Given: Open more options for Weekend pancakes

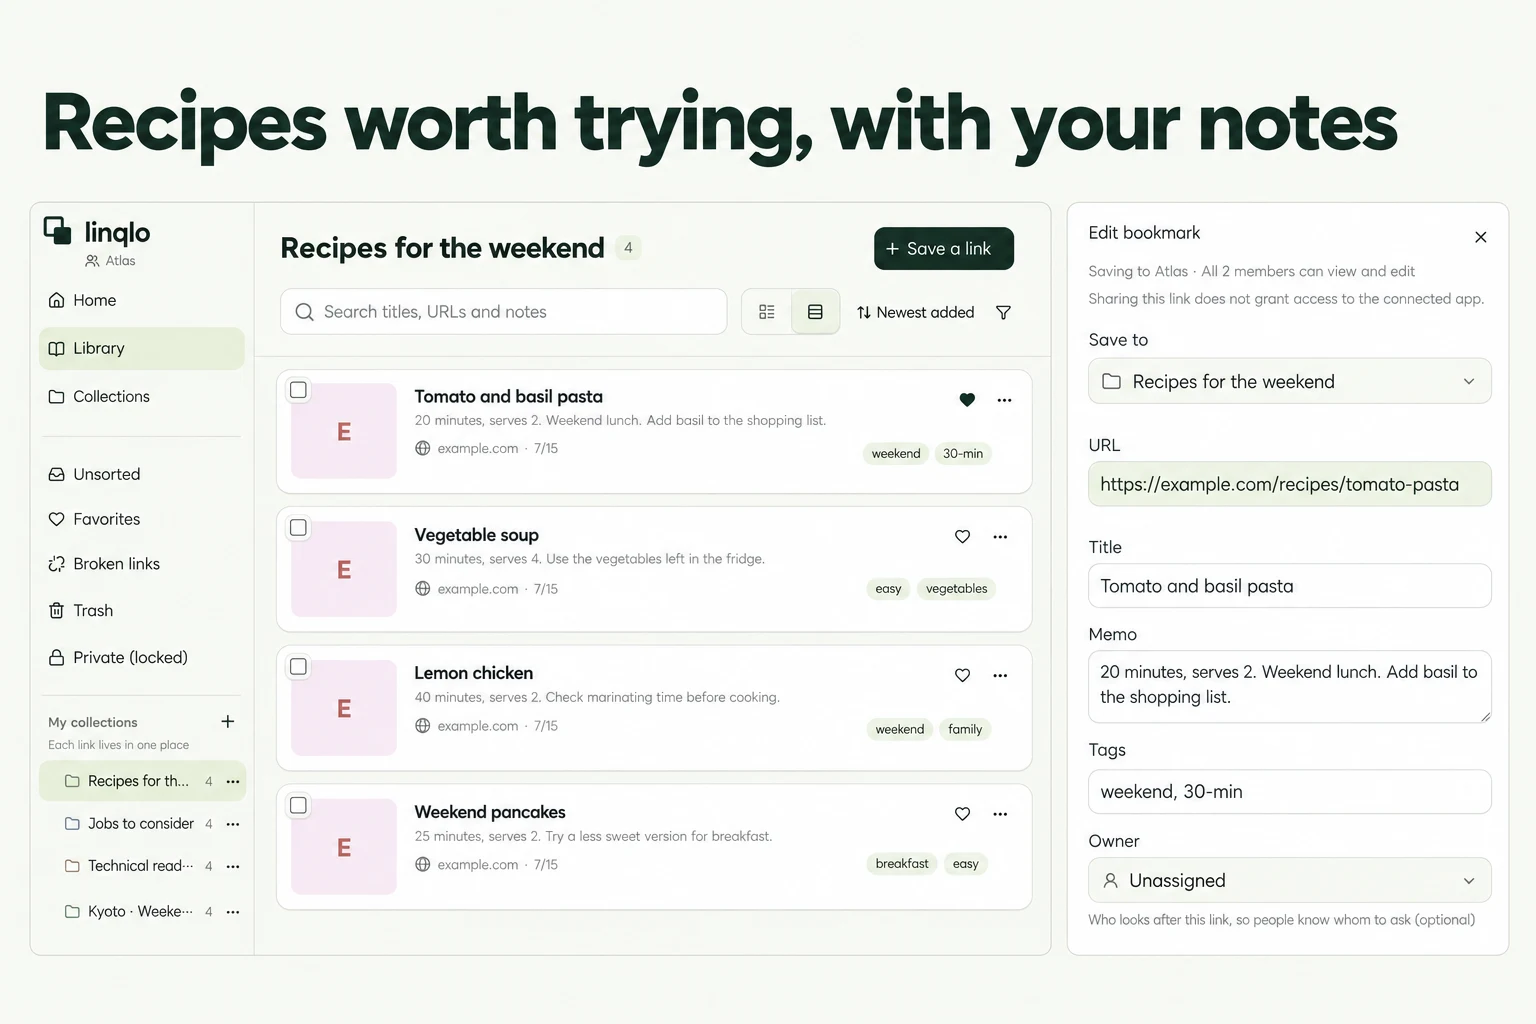Looking at the screenshot, I should [1000, 814].
